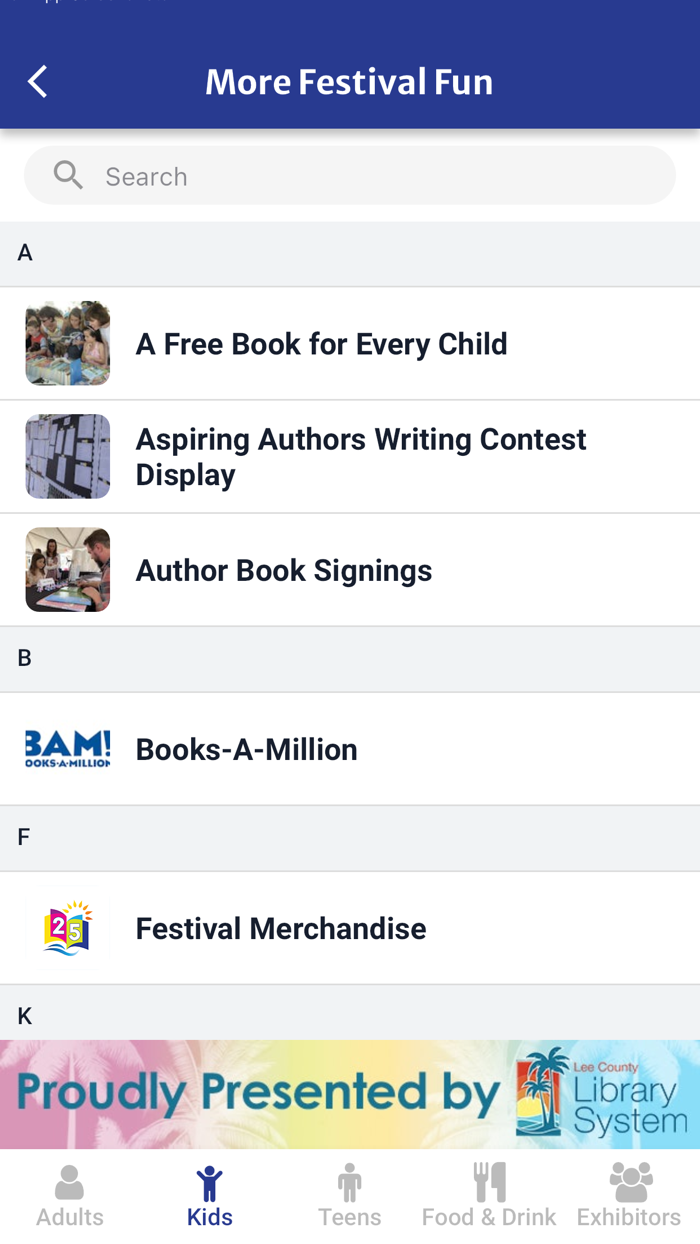View Author Book Signings details
700x1244 pixels.
[284, 569]
